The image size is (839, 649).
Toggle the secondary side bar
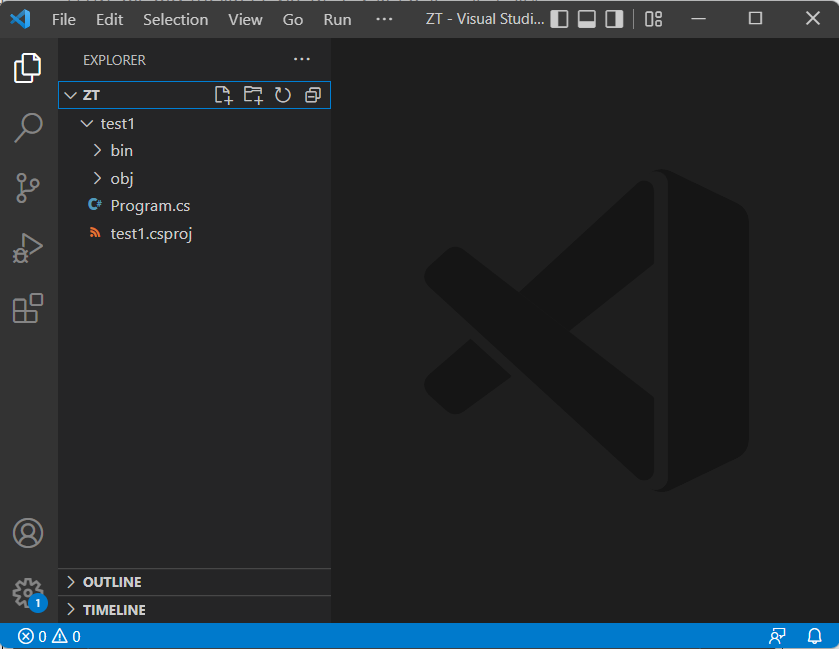614,19
